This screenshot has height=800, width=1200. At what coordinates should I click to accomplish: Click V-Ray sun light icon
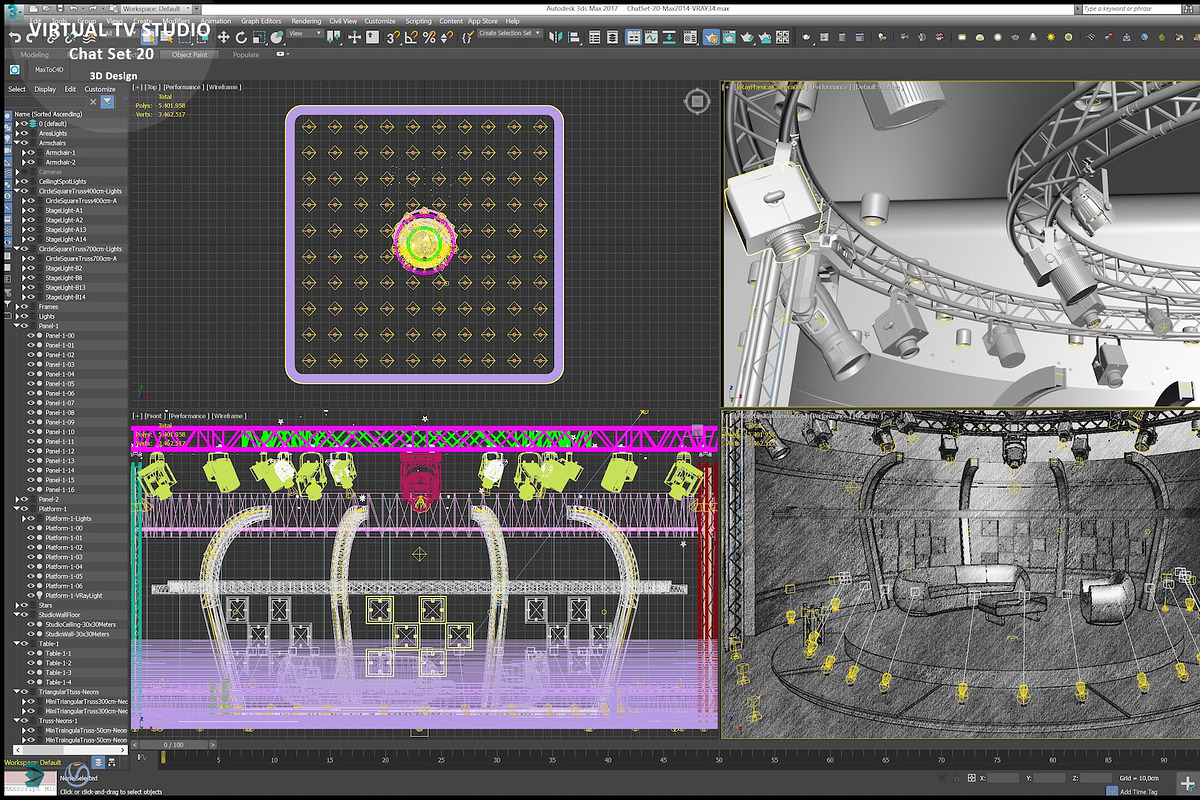(x=1051, y=37)
